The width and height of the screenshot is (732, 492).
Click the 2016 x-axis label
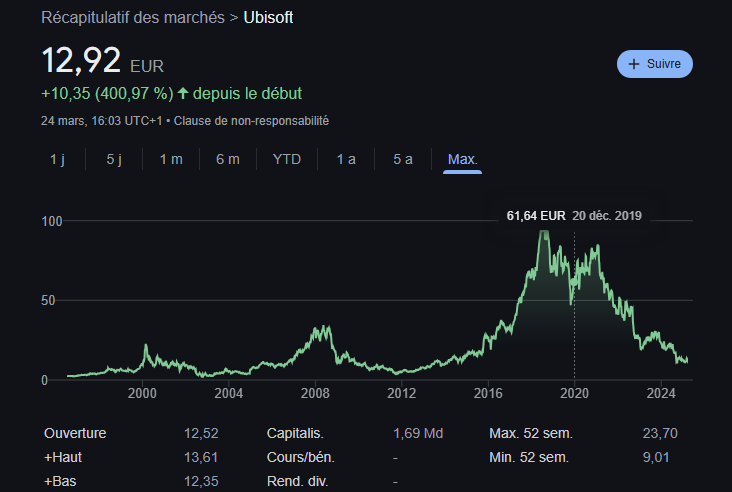click(488, 394)
